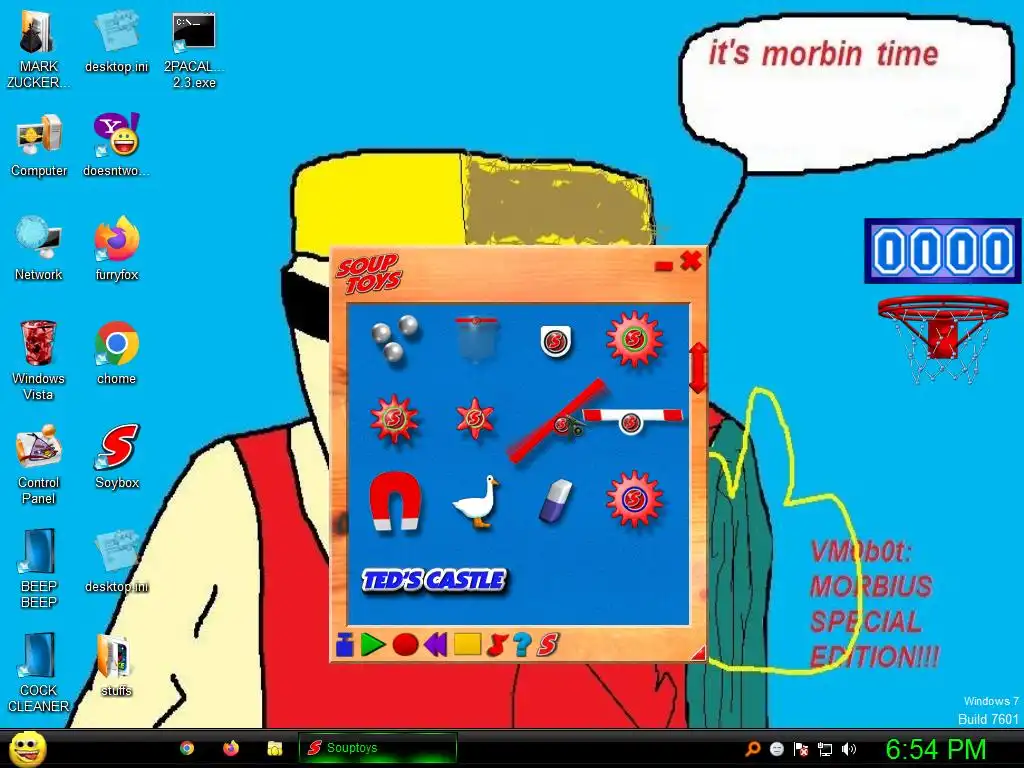Select the COCK CLEANER desktop shortcut
The image size is (1024, 768).
[x=39, y=673]
